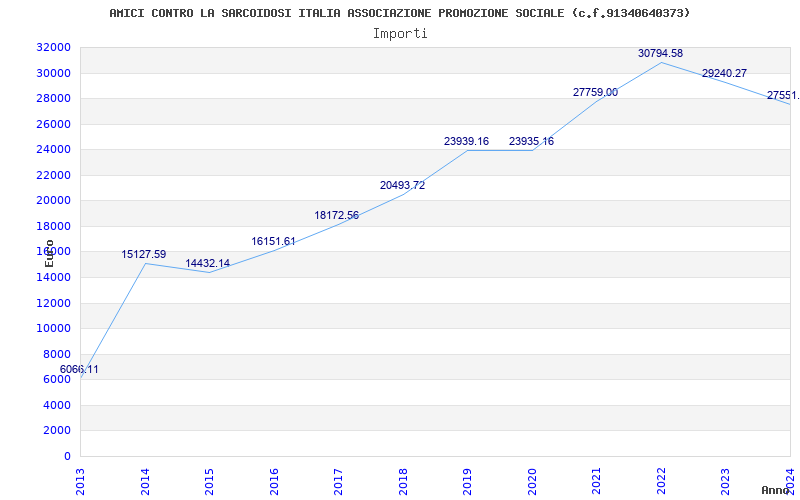
Task: Click y-axis value 0
Action: click(x=67, y=456)
